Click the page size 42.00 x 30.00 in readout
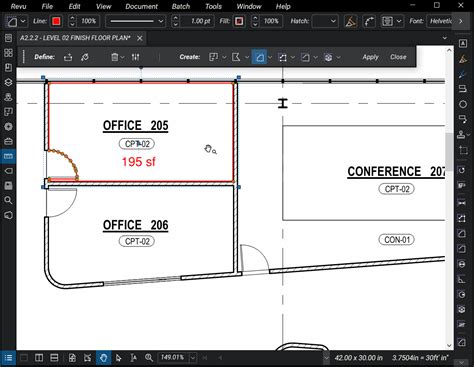The height and width of the screenshot is (367, 474). click(x=358, y=358)
